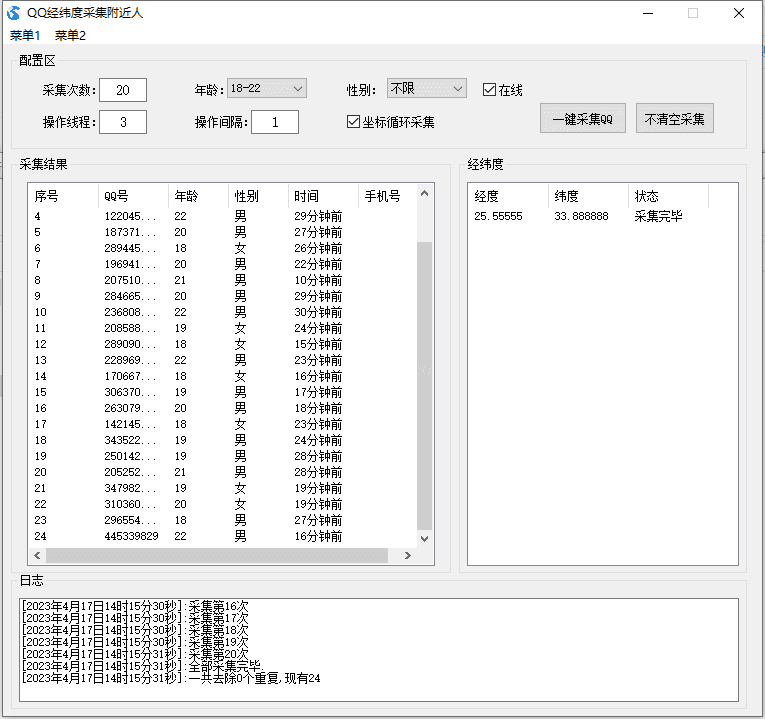
Task: Click the QQ app icon in title bar
Action: 14,13
